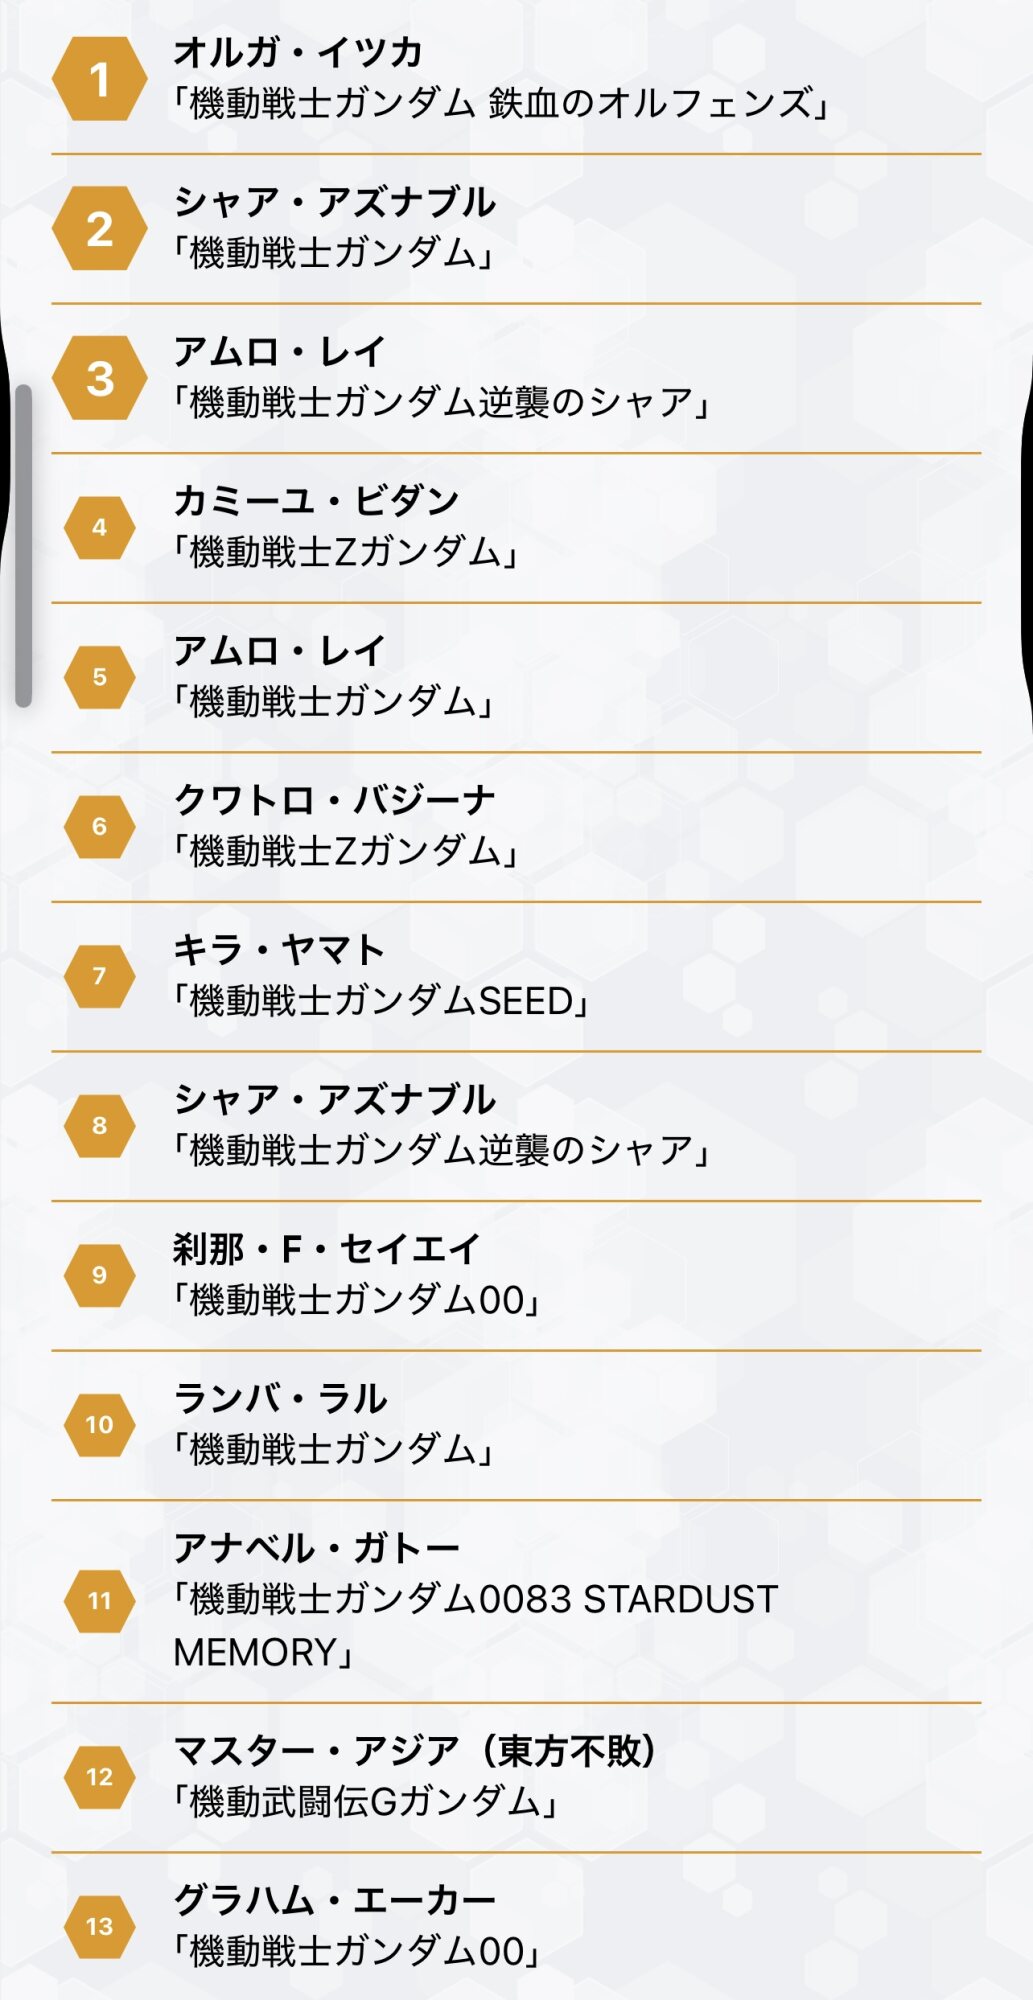Image resolution: width=1033 pixels, height=2000 pixels.
Task: Open the ランバ・ラル character name
Action: pyautogui.click(x=280, y=1398)
